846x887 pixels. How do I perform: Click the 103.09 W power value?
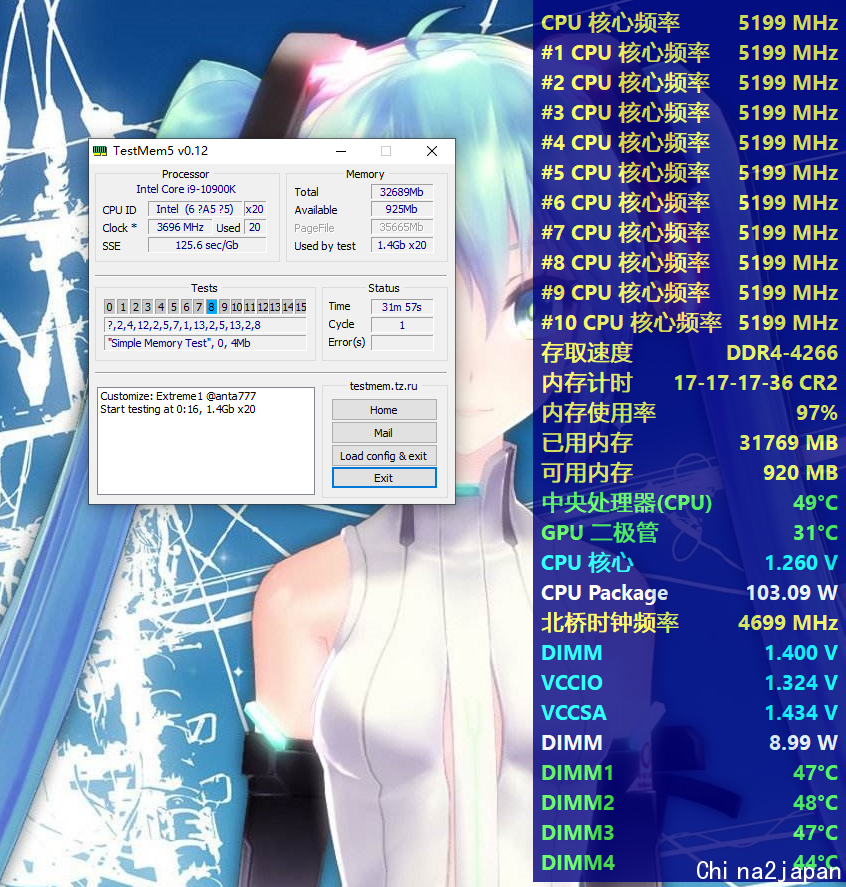(792, 593)
